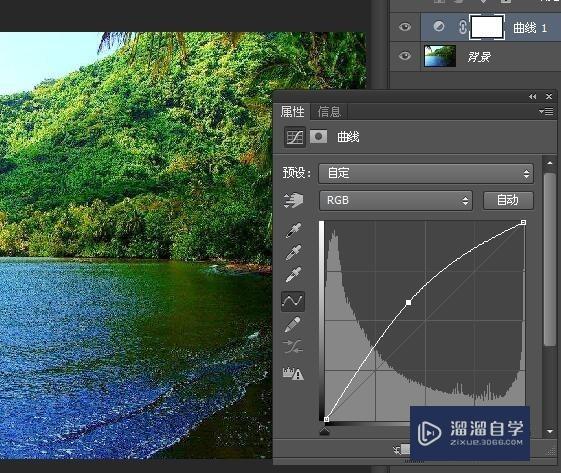Pick the white point eyedropper
Image resolution: width=561 pixels, height=473 pixels.
coord(293,275)
